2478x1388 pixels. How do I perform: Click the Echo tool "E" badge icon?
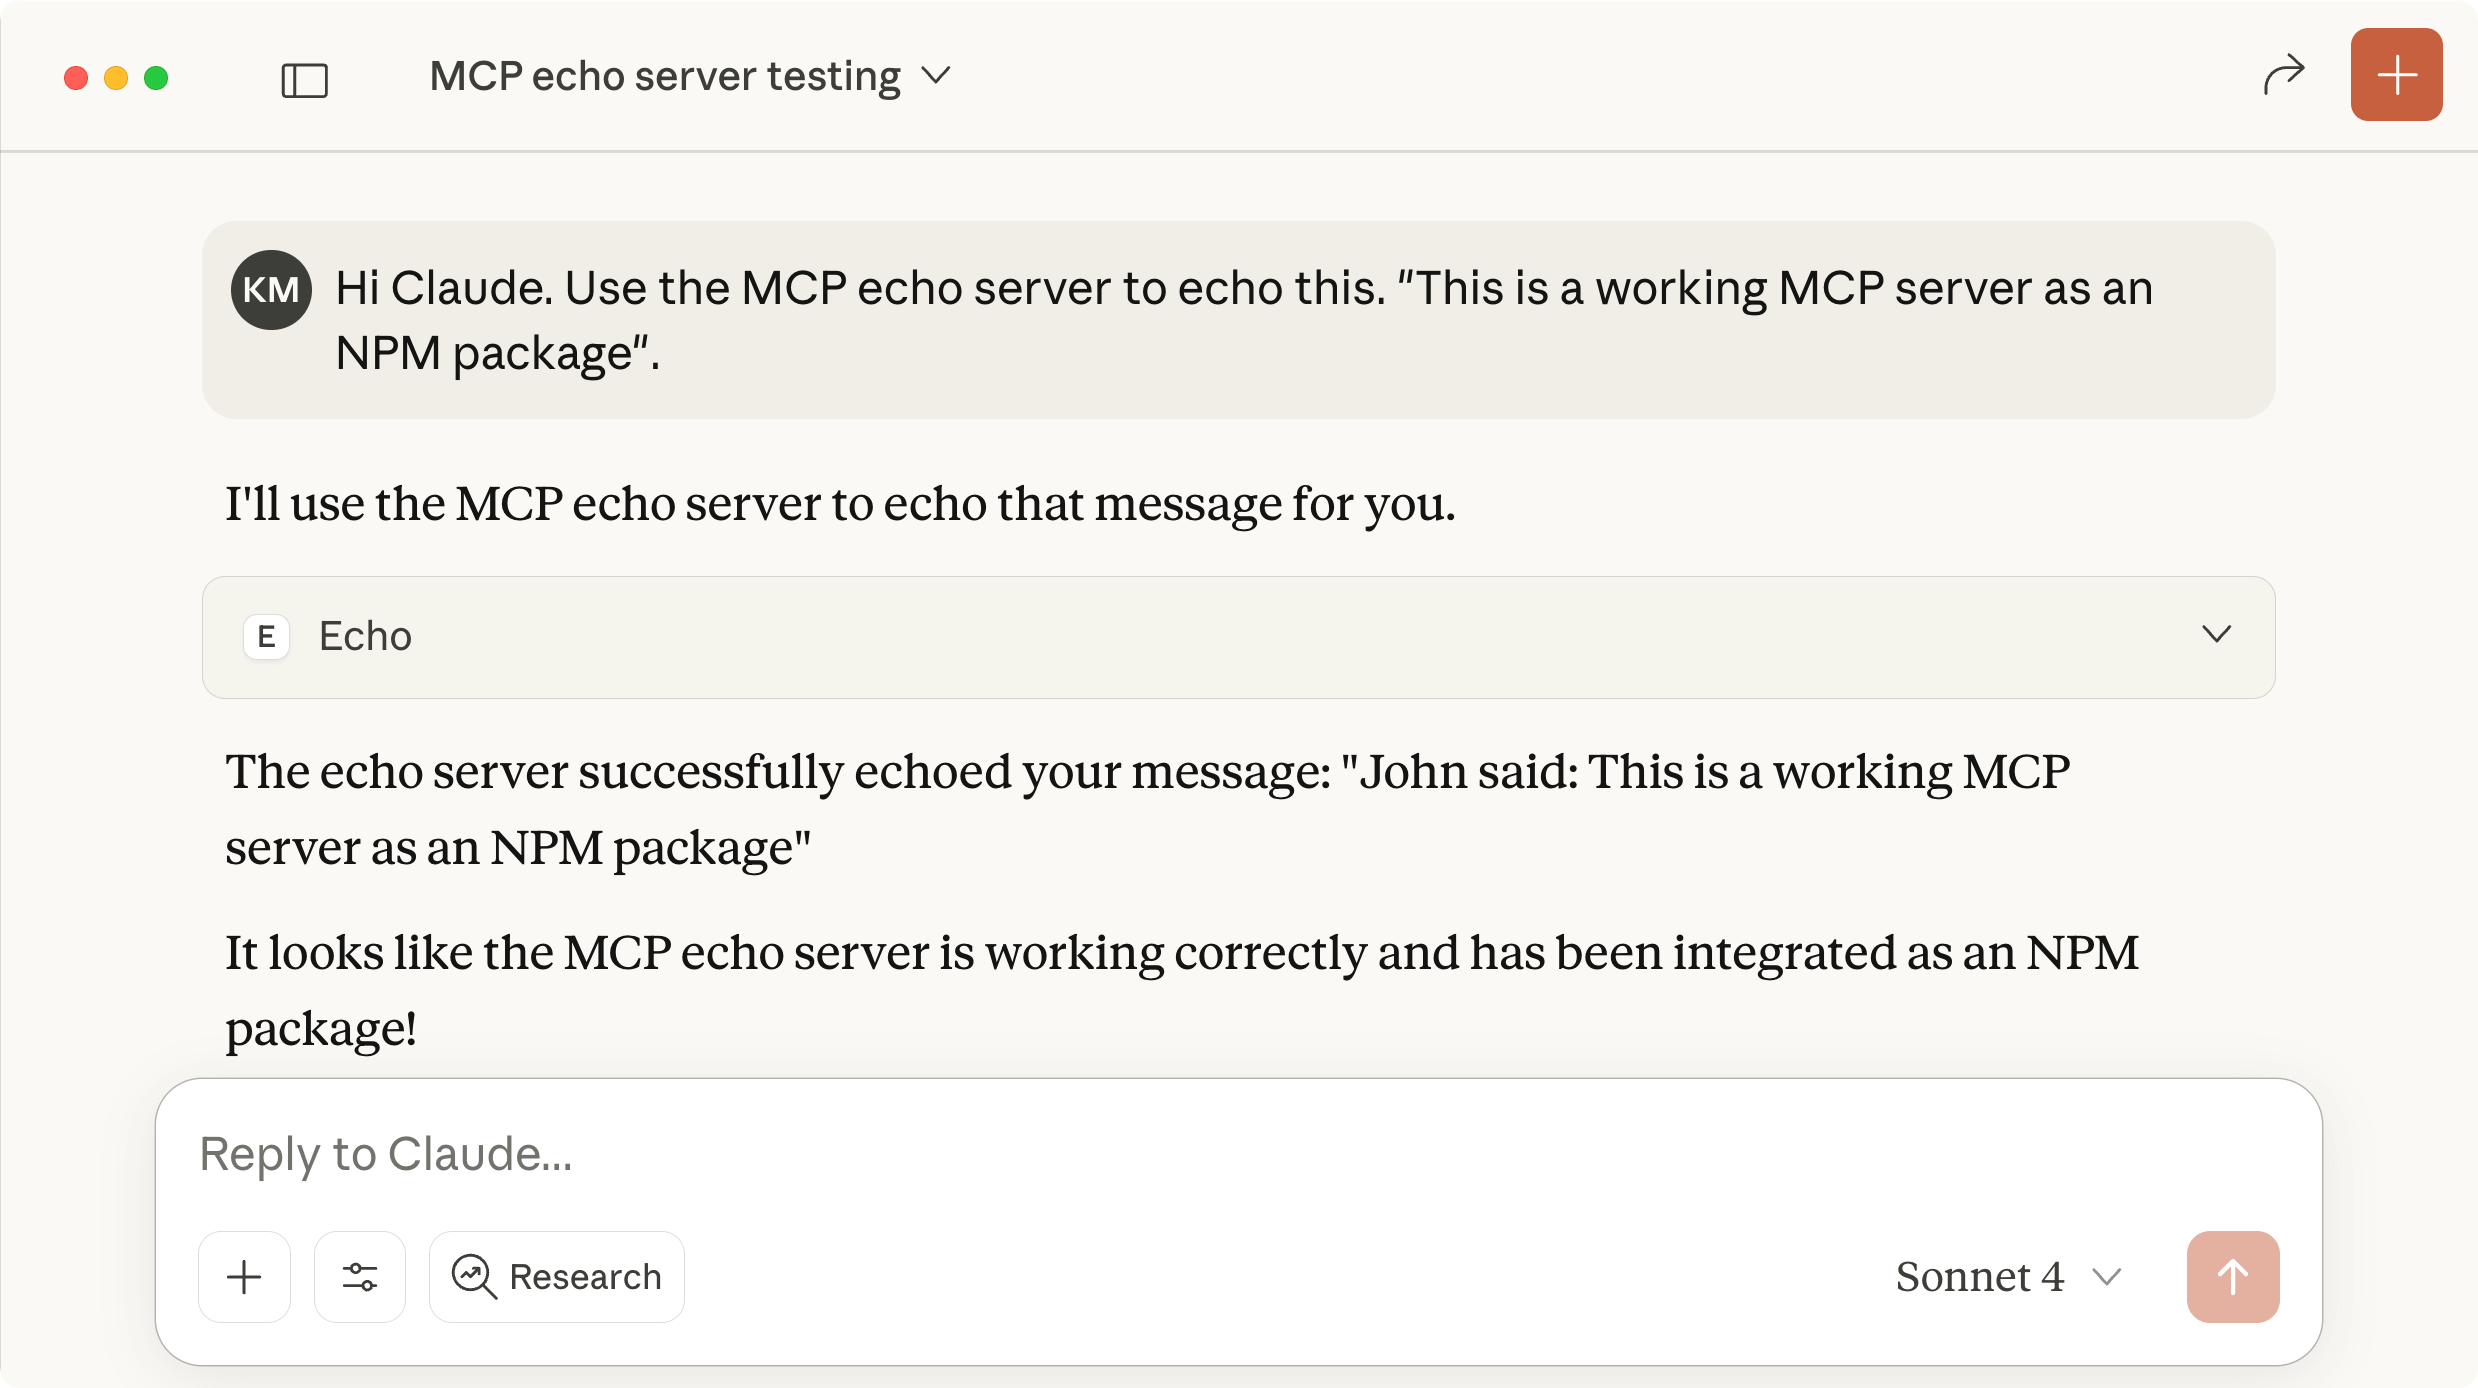coord(266,636)
